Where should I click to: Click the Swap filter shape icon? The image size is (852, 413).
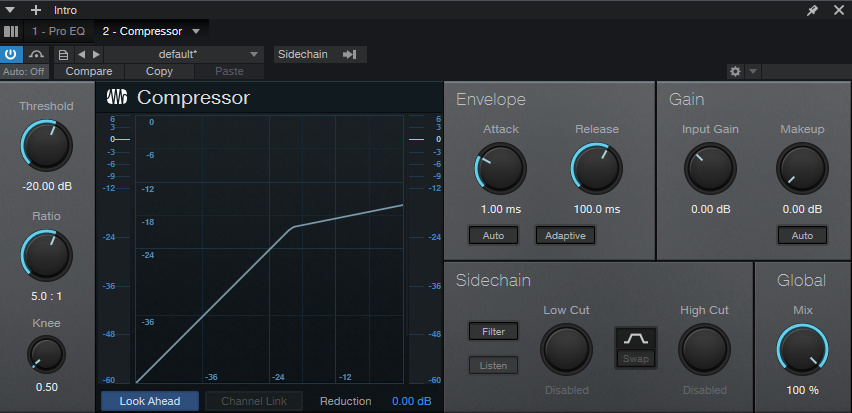click(636, 347)
